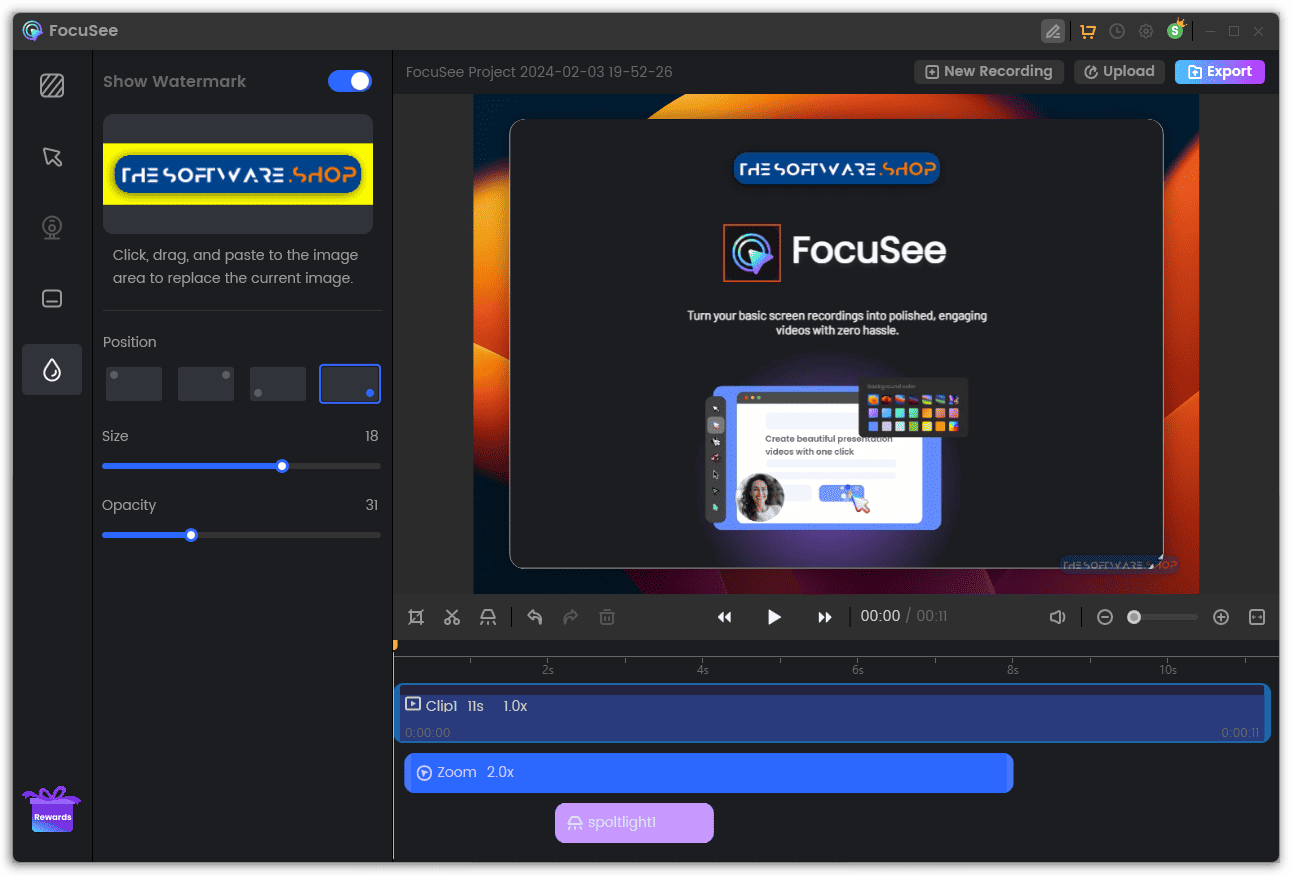Fit timeline to window icon
Image resolution: width=1292 pixels, height=875 pixels.
1257,617
